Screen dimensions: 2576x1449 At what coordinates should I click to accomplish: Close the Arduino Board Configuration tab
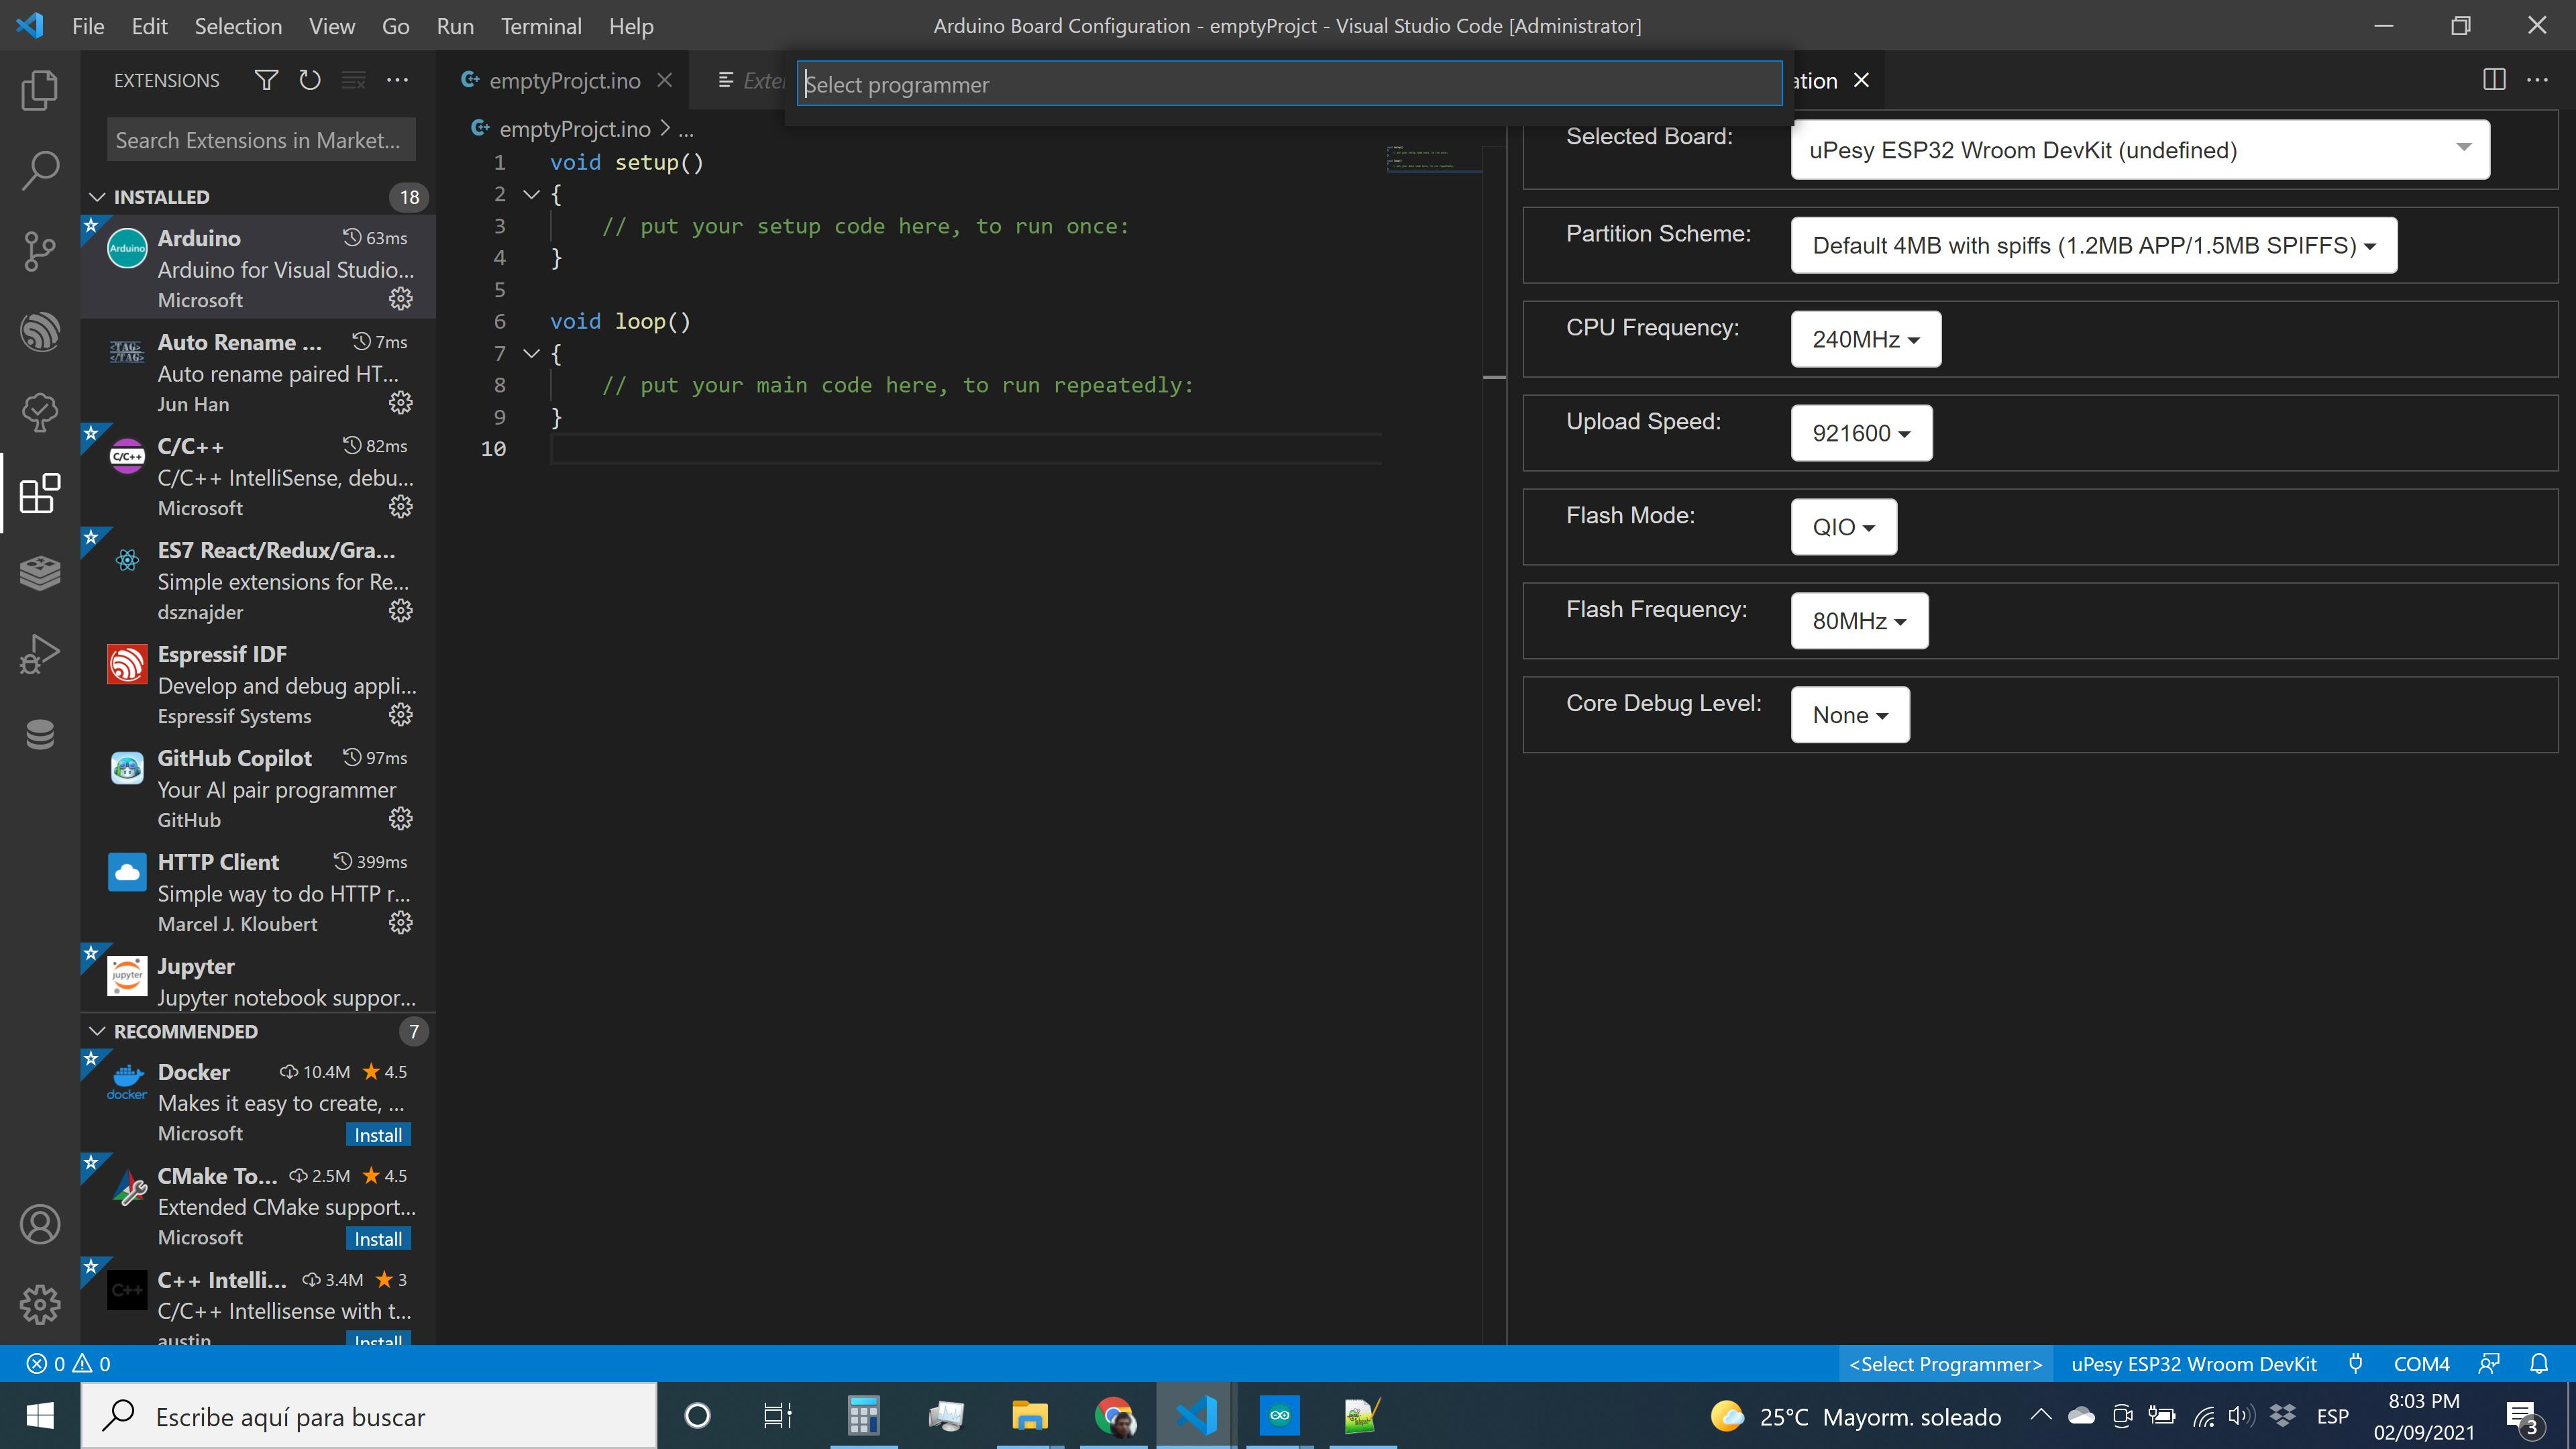(x=1861, y=80)
